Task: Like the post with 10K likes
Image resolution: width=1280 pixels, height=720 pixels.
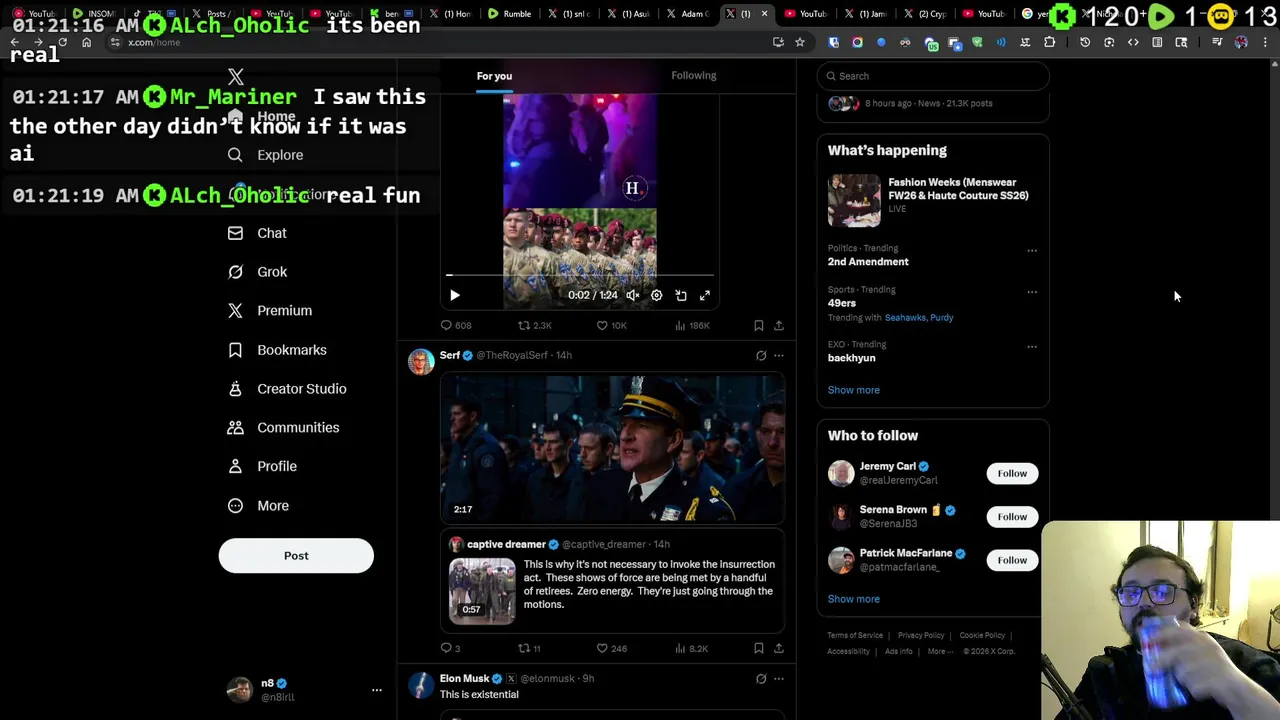Action: point(611,325)
